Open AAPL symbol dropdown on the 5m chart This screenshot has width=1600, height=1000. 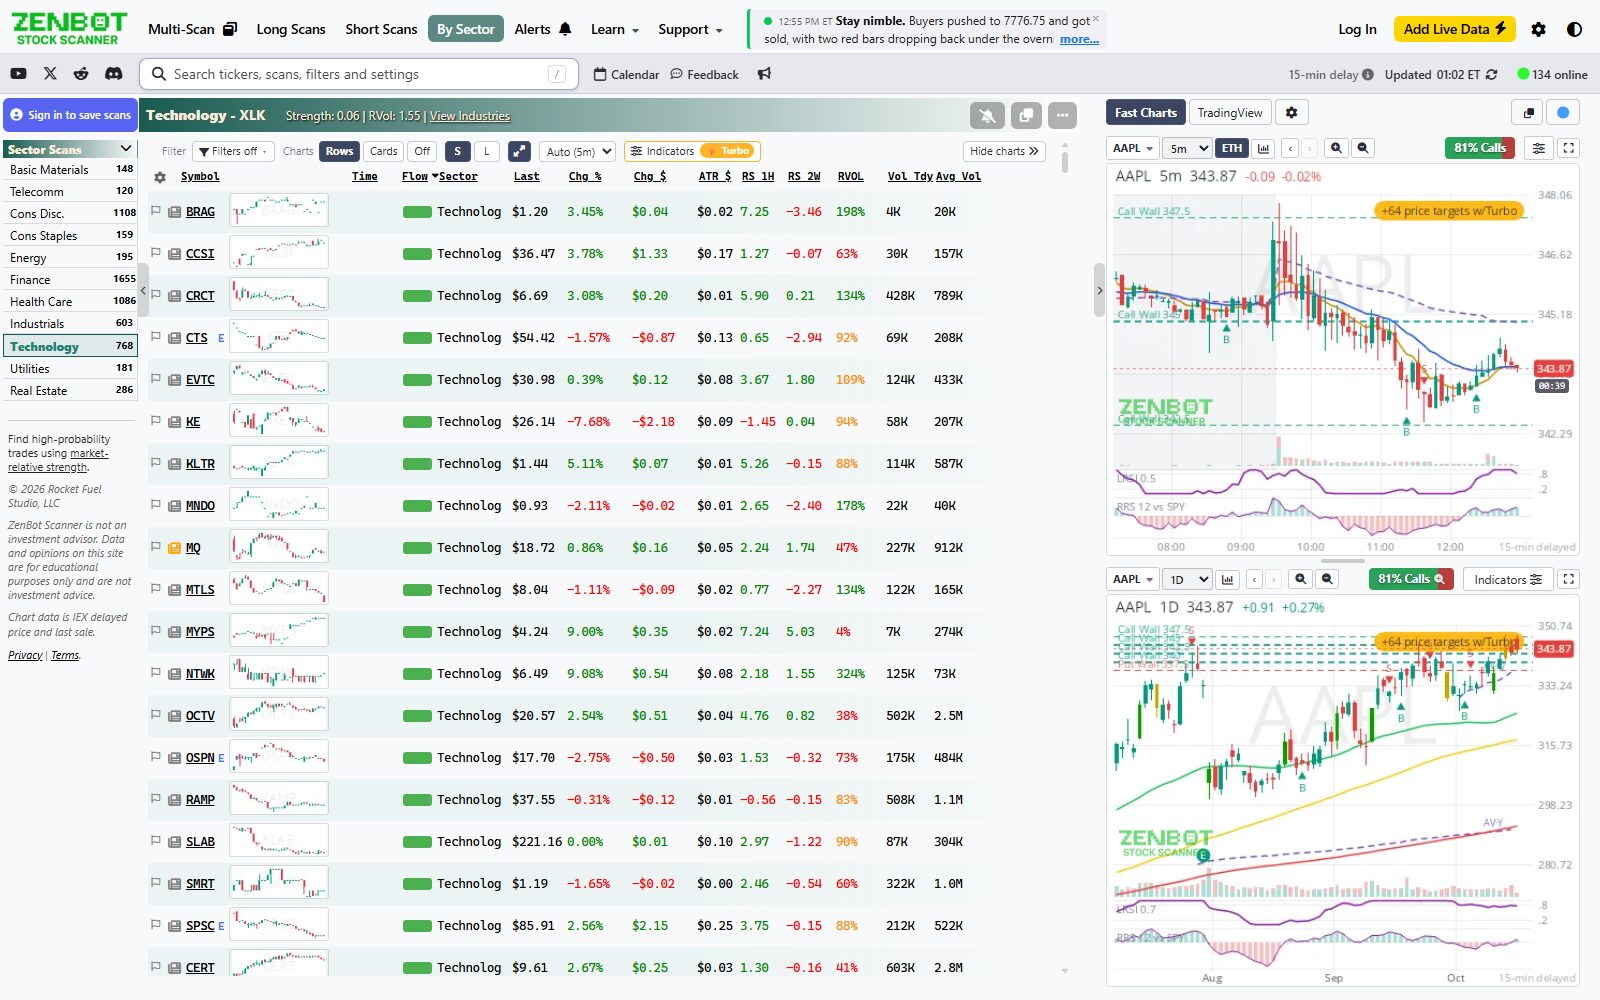click(1133, 148)
